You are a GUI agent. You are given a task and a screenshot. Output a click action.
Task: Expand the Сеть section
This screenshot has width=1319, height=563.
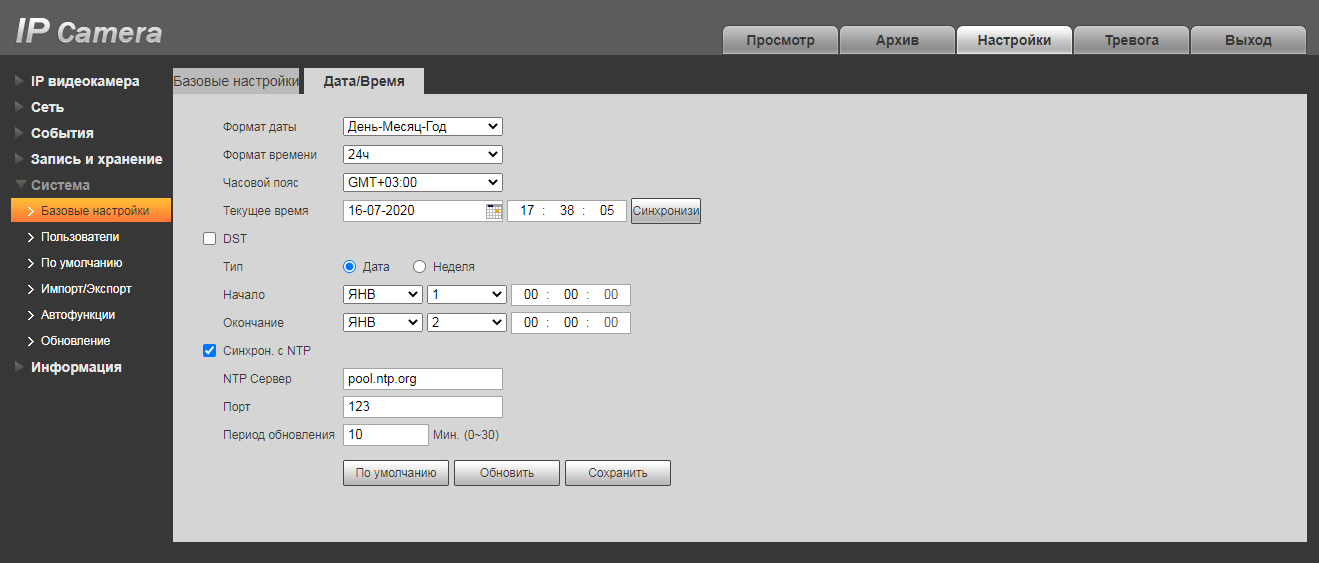click(x=47, y=107)
